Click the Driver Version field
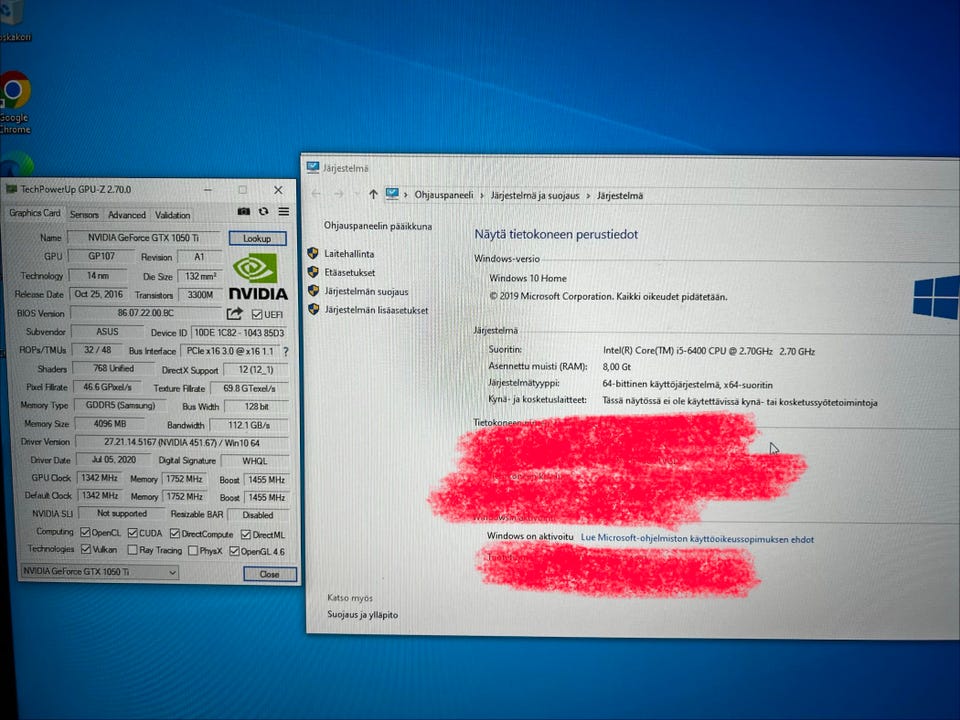The image size is (960, 720). (x=182, y=442)
